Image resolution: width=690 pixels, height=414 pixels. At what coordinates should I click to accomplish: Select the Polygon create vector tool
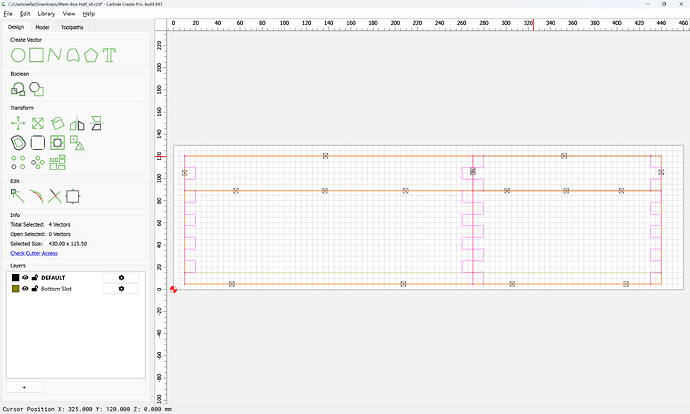91,55
